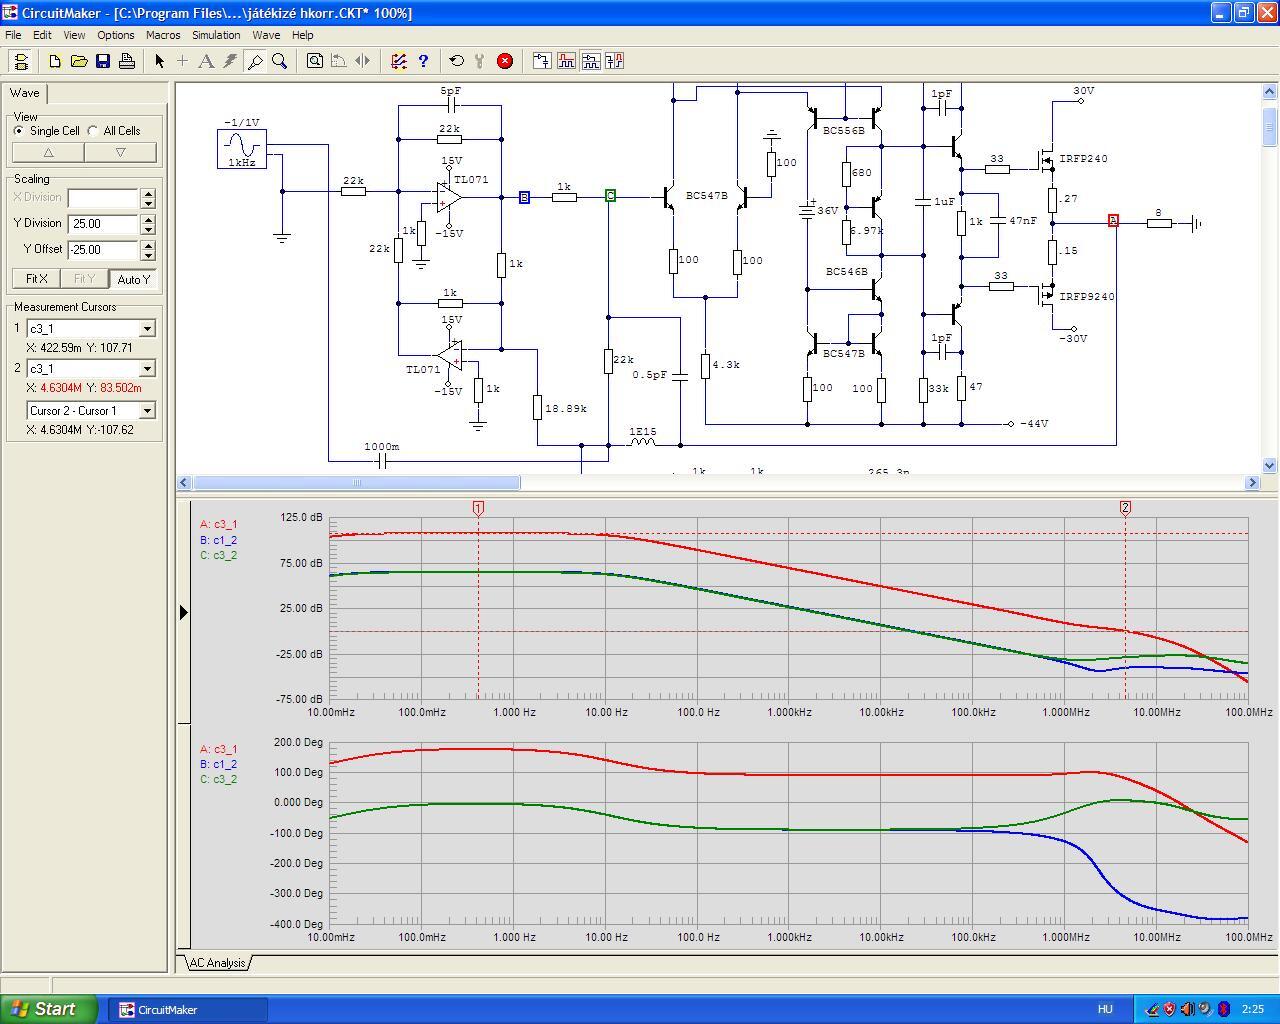
Task: Switch to the AC Analysis tab
Action: [217, 963]
